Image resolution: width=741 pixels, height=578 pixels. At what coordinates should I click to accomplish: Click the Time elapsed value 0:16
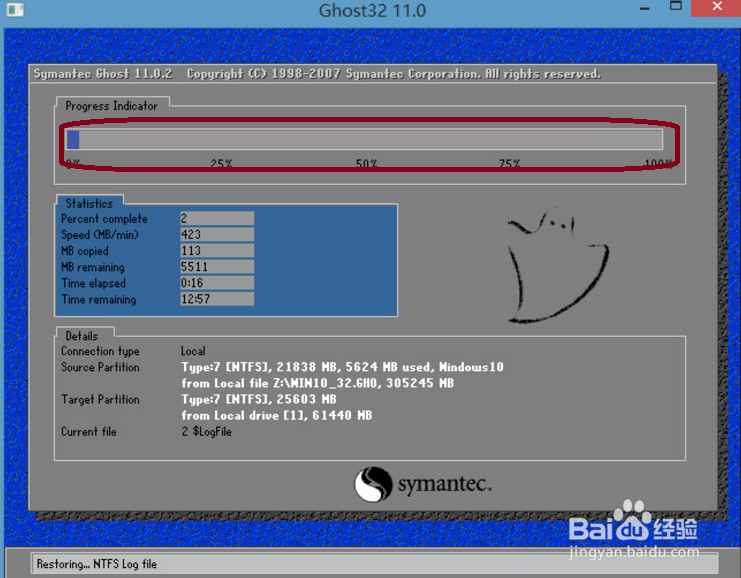click(217, 283)
